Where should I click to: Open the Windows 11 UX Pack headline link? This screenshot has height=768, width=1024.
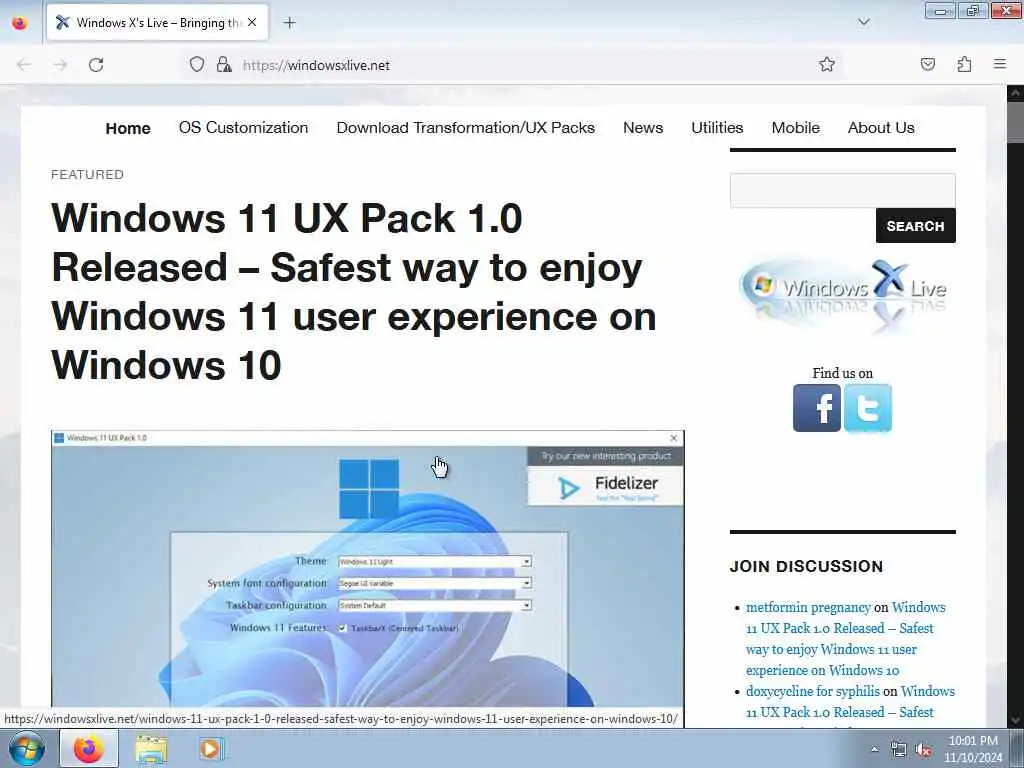click(353, 291)
